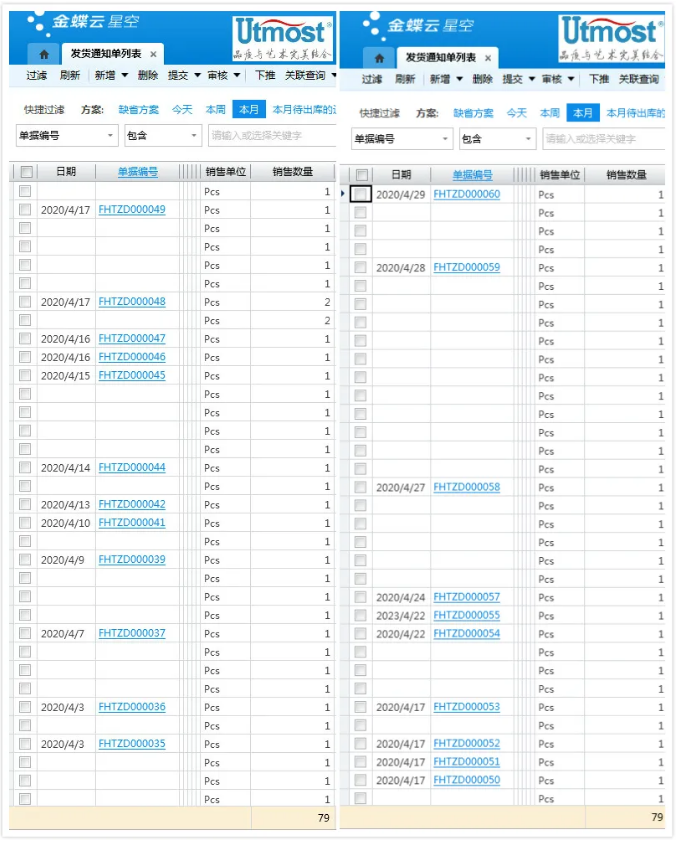The height and width of the screenshot is (844, 678).
Task: Click the Utmost logo in right window
Action: (x=611, y=38)
